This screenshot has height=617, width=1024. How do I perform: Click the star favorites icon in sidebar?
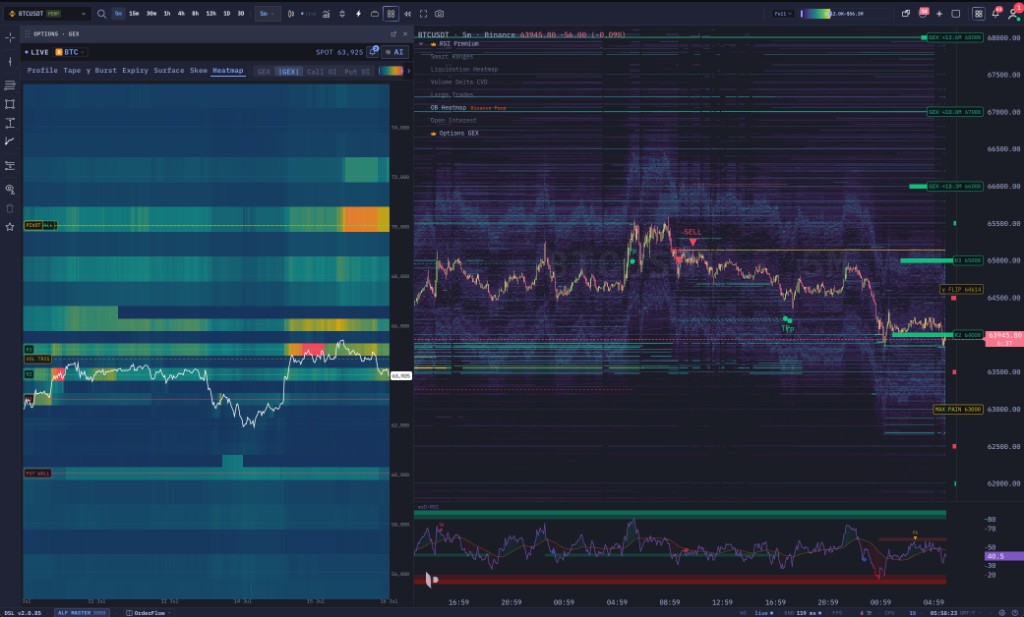[x=10, y=227]
